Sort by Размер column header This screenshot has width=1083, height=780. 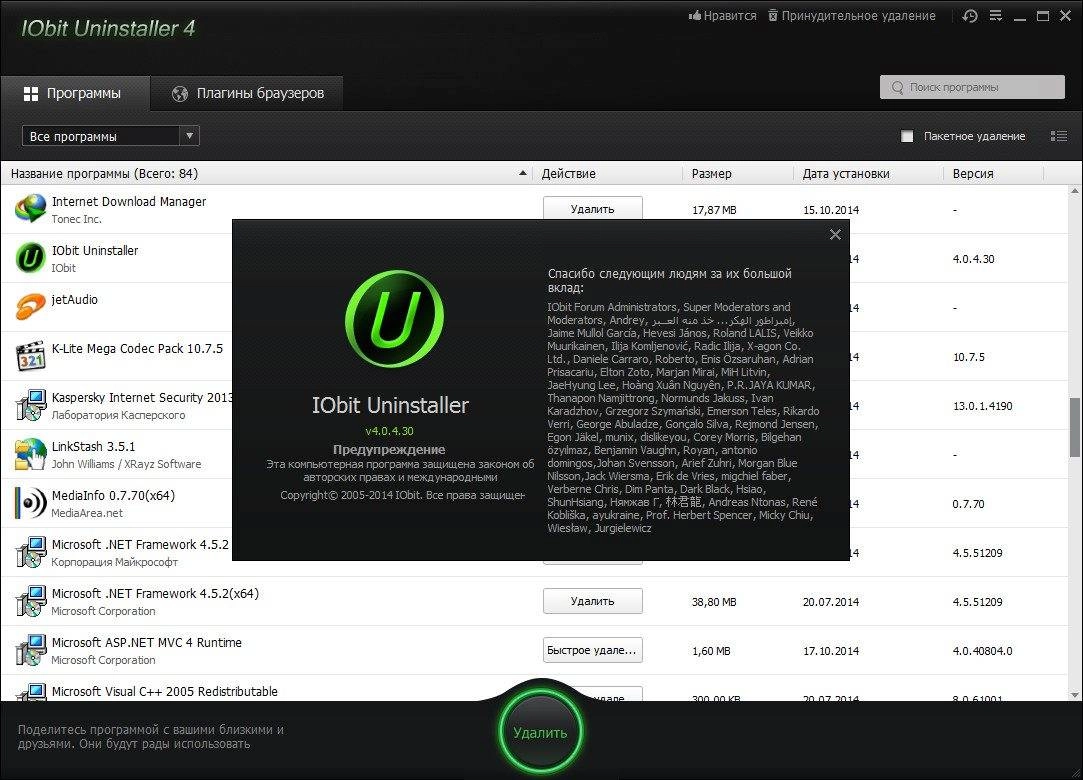[738, 173]
